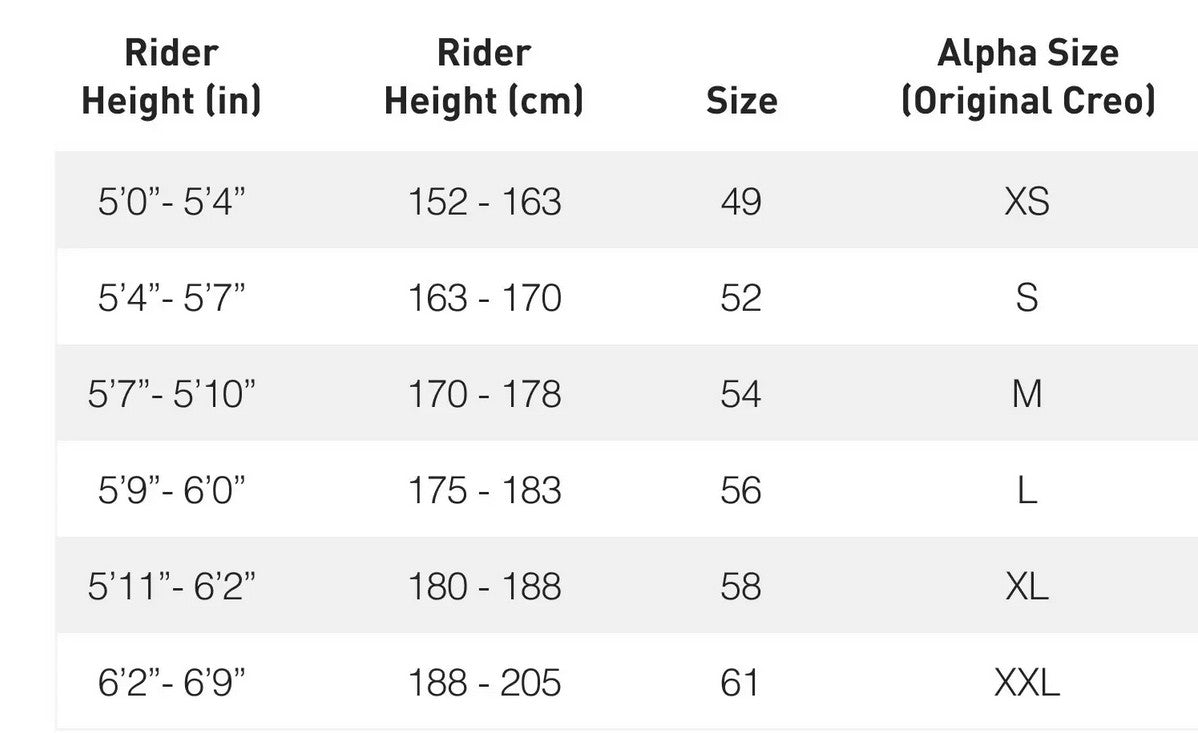Click size 49 in the table

point(741,202)
